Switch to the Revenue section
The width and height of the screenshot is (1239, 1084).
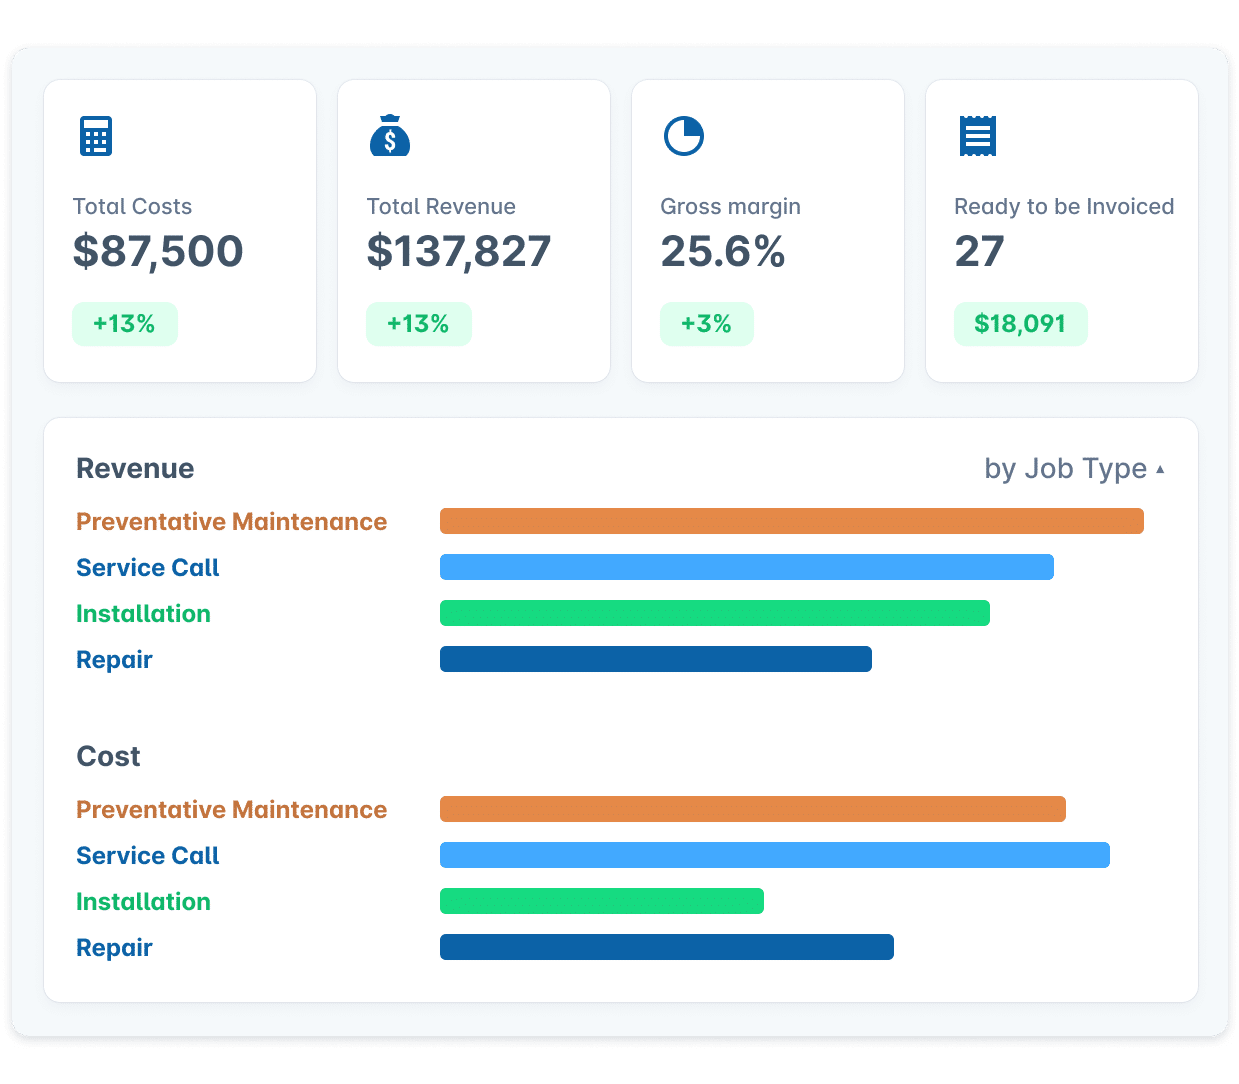coord(135,468)
